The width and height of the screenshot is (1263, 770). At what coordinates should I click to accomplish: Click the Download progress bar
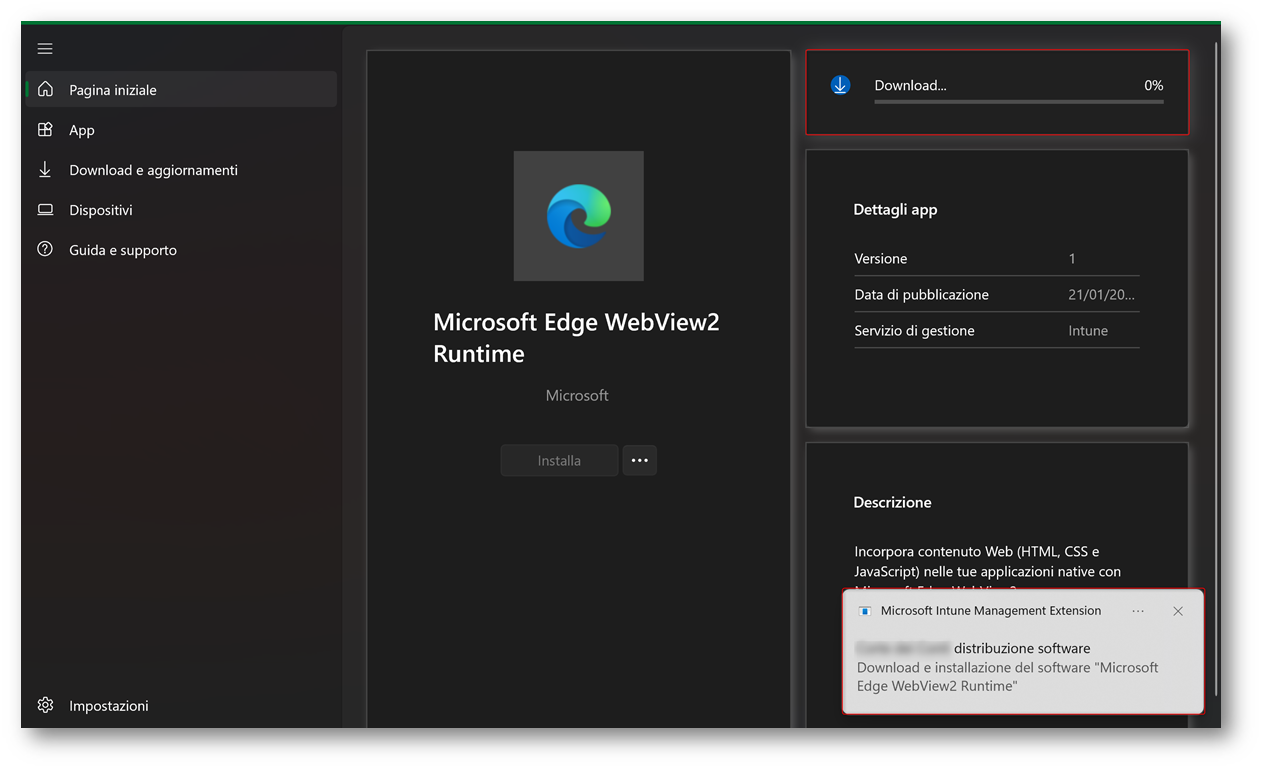click(x=1018, y=101)
